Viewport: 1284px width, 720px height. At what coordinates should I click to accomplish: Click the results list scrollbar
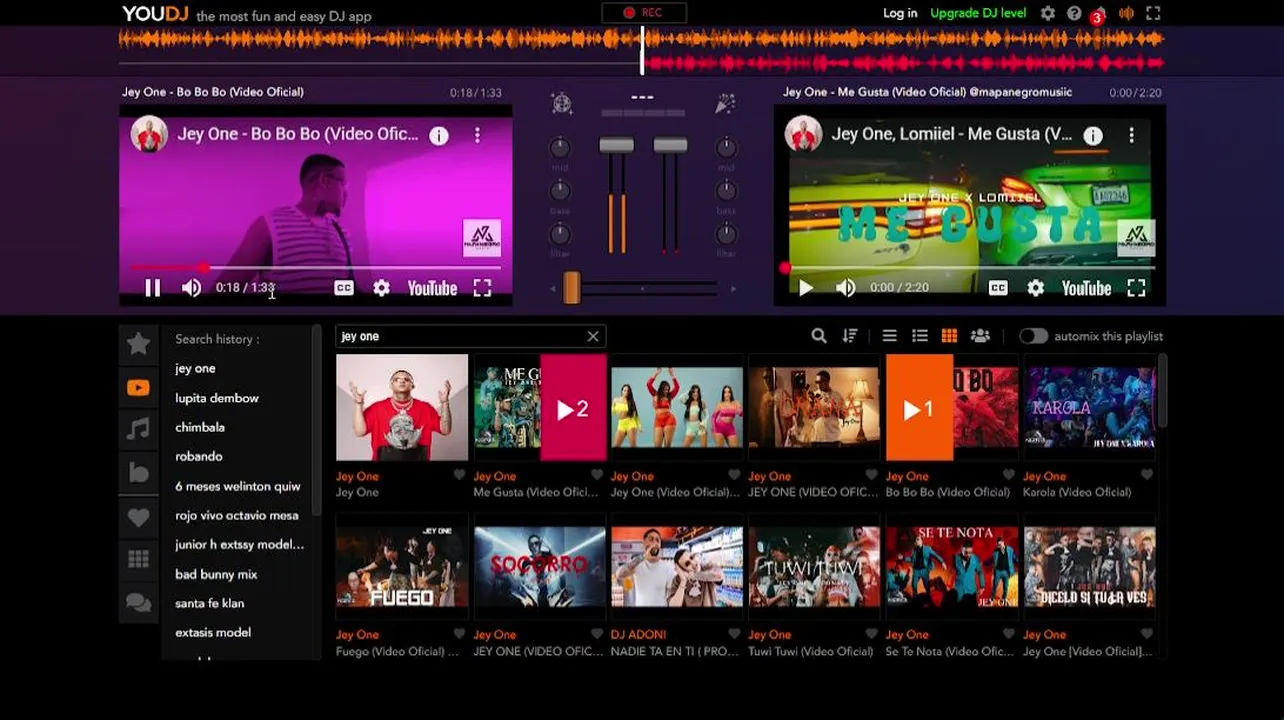[1162, 394]
